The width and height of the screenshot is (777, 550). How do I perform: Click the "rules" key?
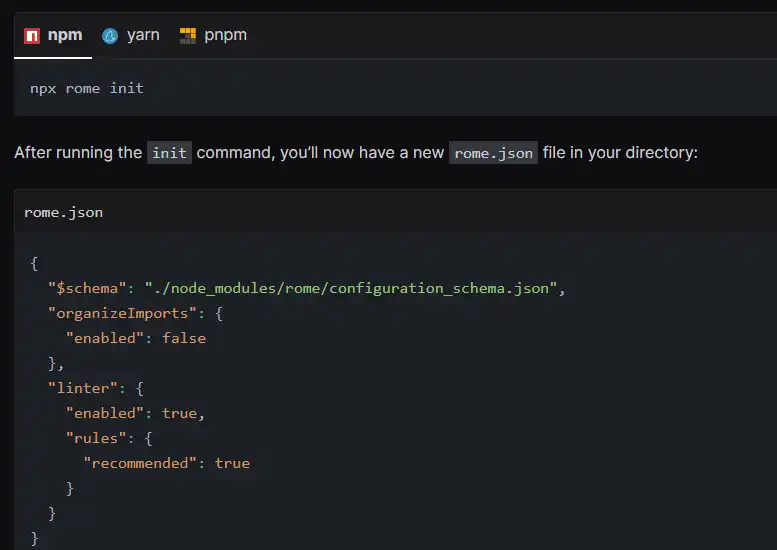[96, 438]
